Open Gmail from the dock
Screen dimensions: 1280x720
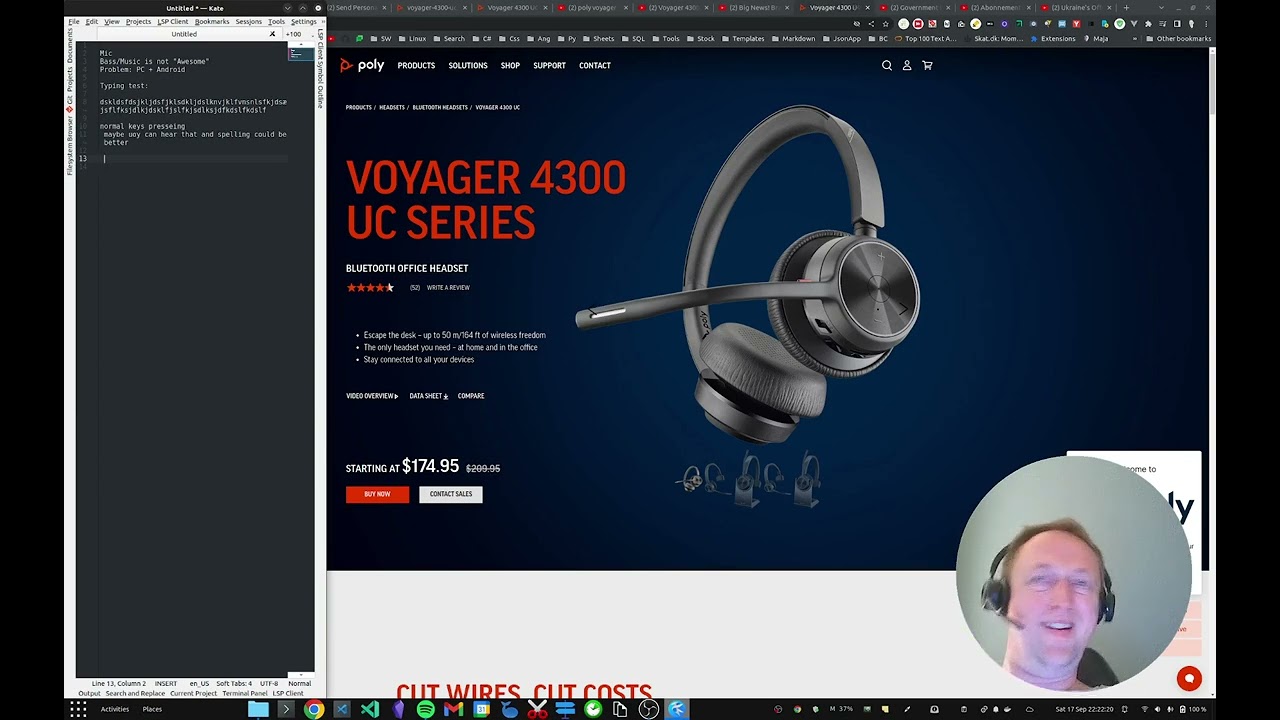coord(453,709)
